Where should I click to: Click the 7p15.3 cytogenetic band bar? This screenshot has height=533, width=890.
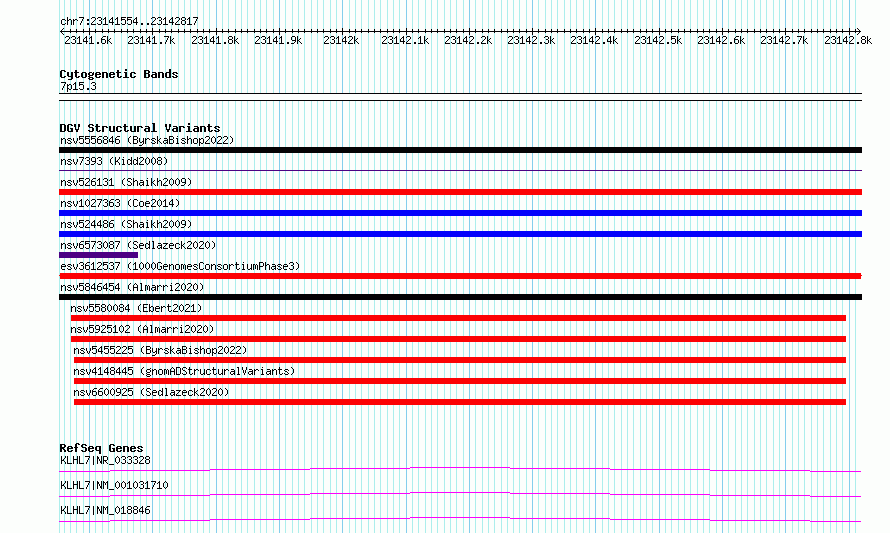pos(460,97)
